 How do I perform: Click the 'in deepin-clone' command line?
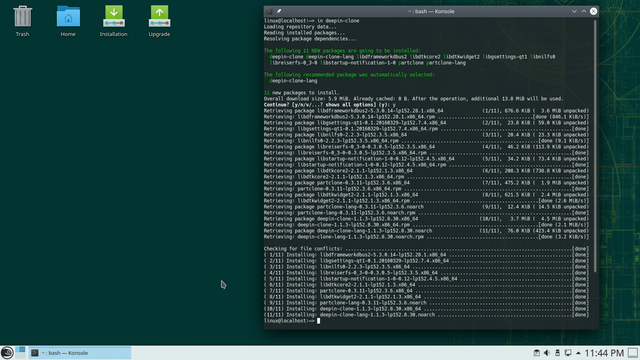click(311, 21)
